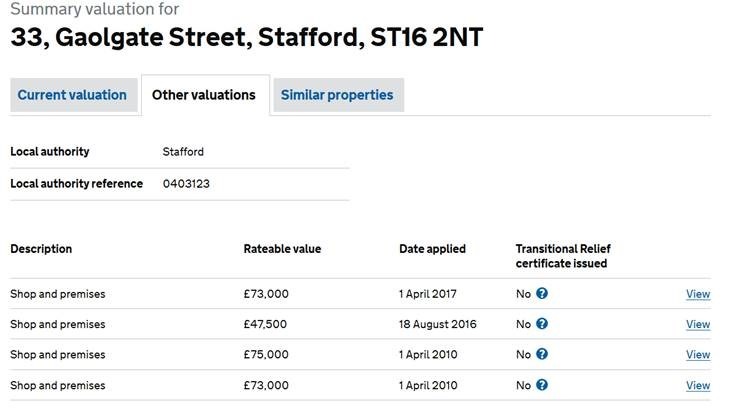
Task: Click the help icon in the bottom table row
Action: click(542, 385)
